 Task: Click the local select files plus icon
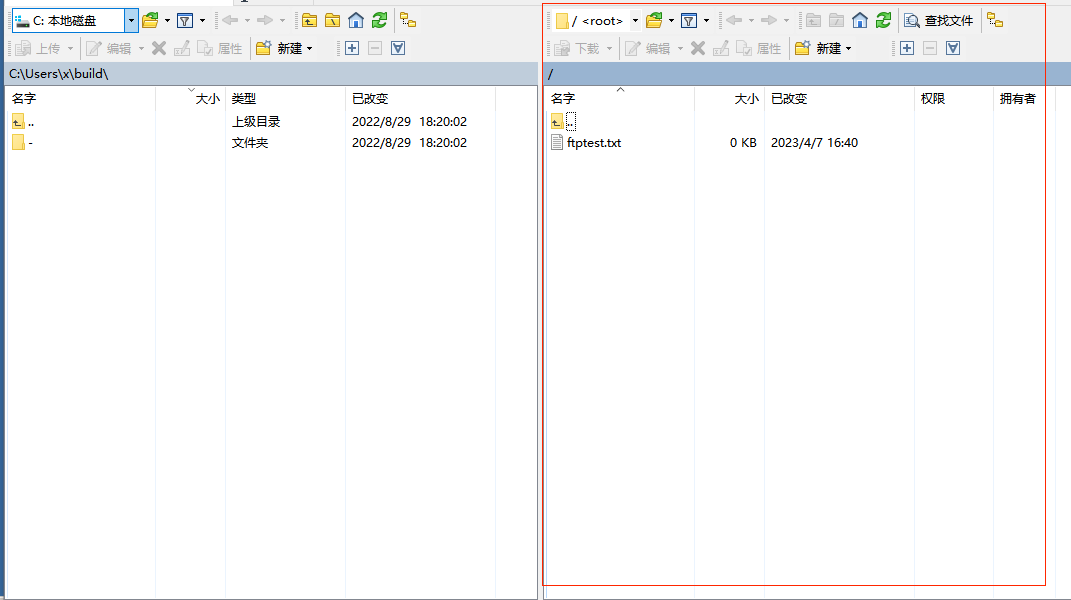coord(352,48)
